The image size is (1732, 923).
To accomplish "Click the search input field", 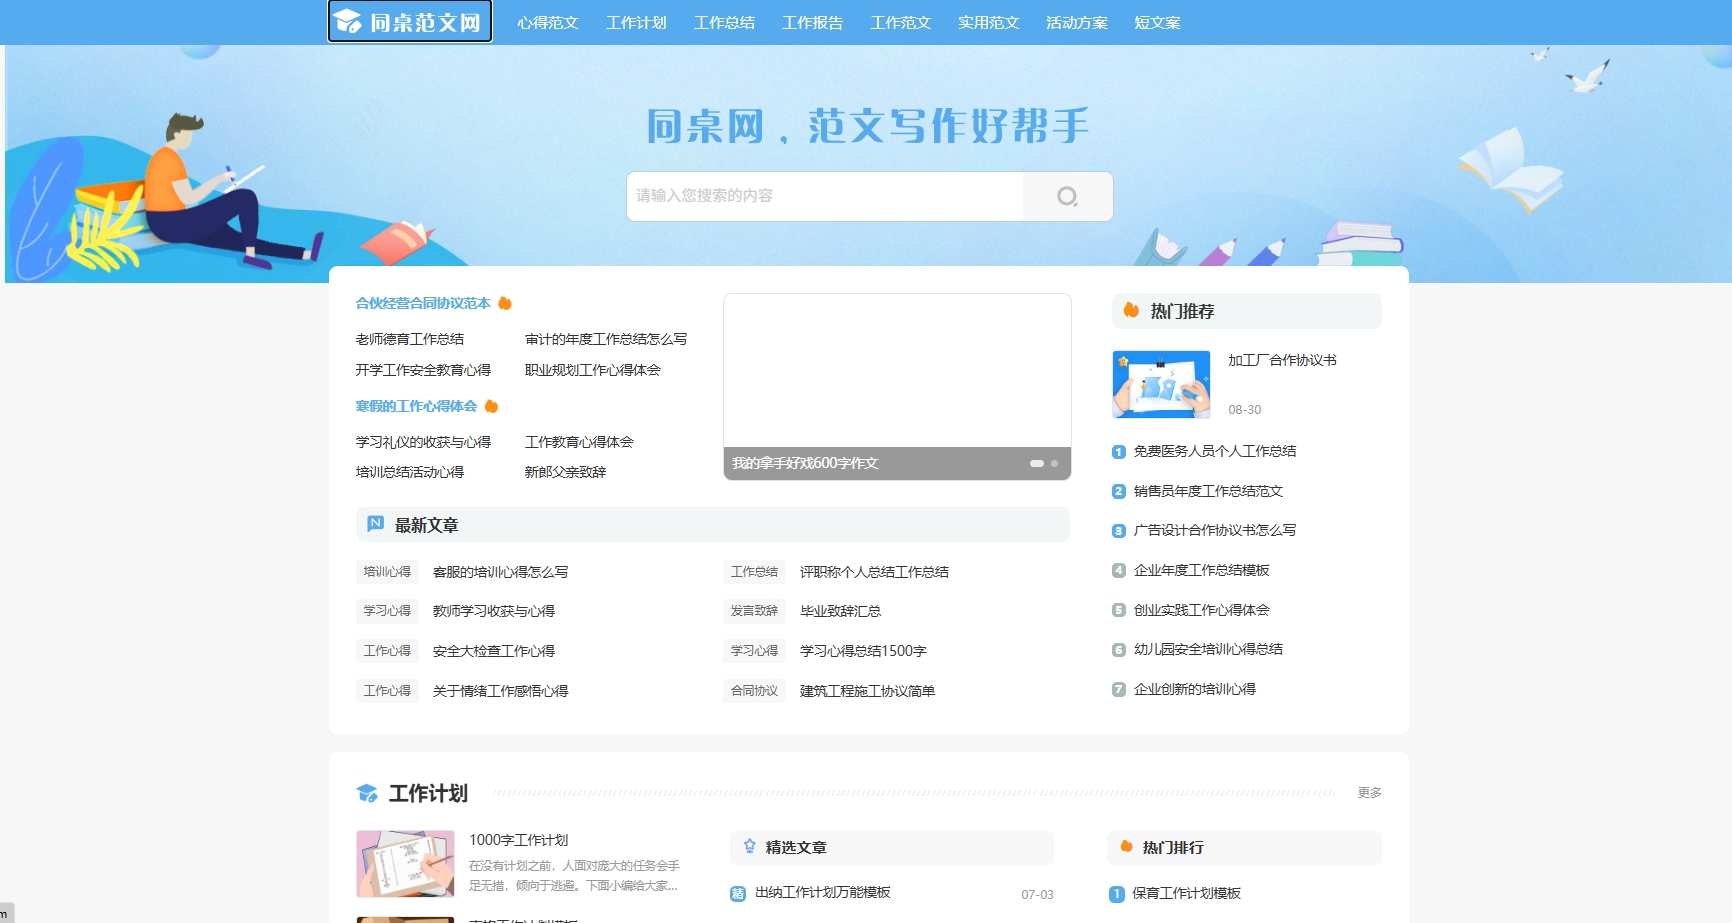I will tap(824, 196).
